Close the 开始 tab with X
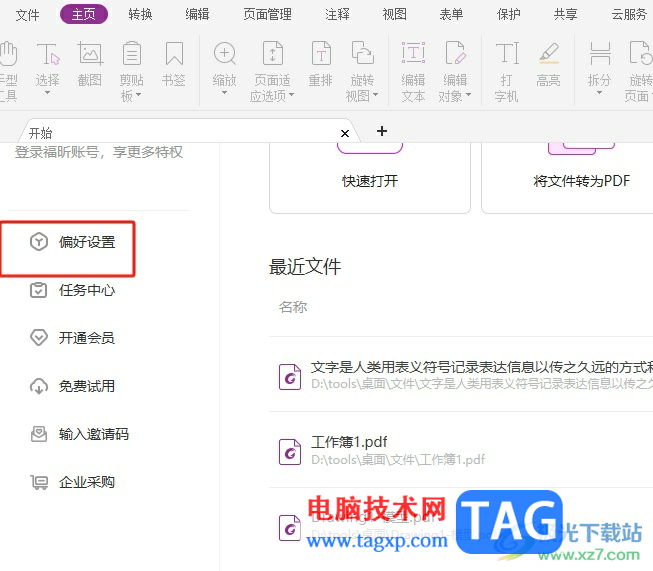Image resolution: width=653 pixels, height=571 pixels. click(x=345, y=133)
